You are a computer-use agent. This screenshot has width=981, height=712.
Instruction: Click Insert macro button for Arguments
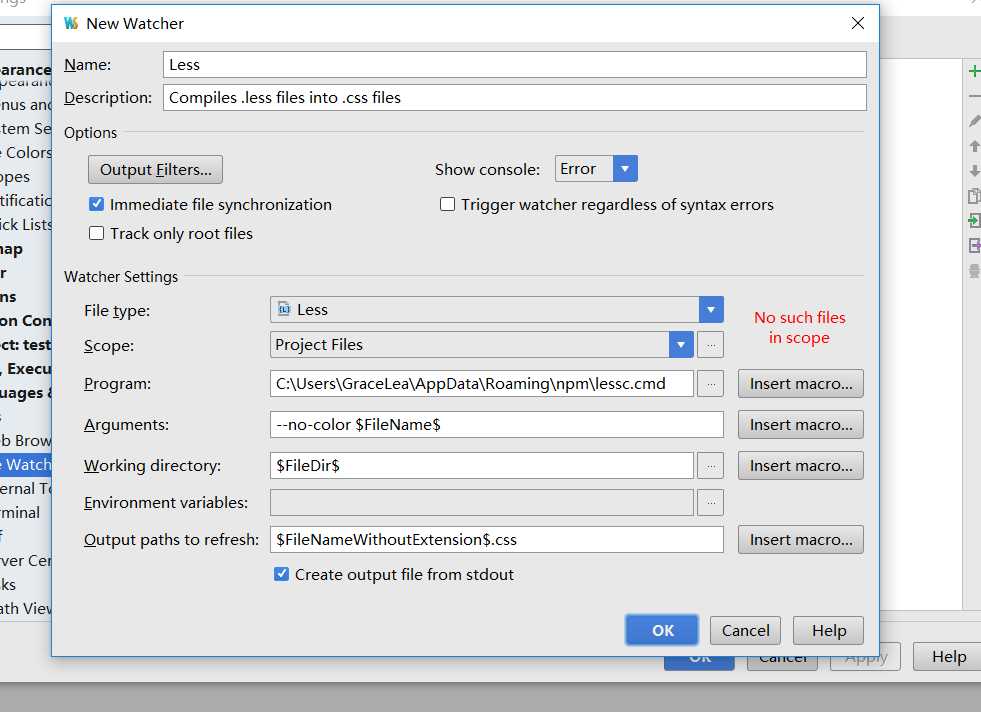(800, 425)
